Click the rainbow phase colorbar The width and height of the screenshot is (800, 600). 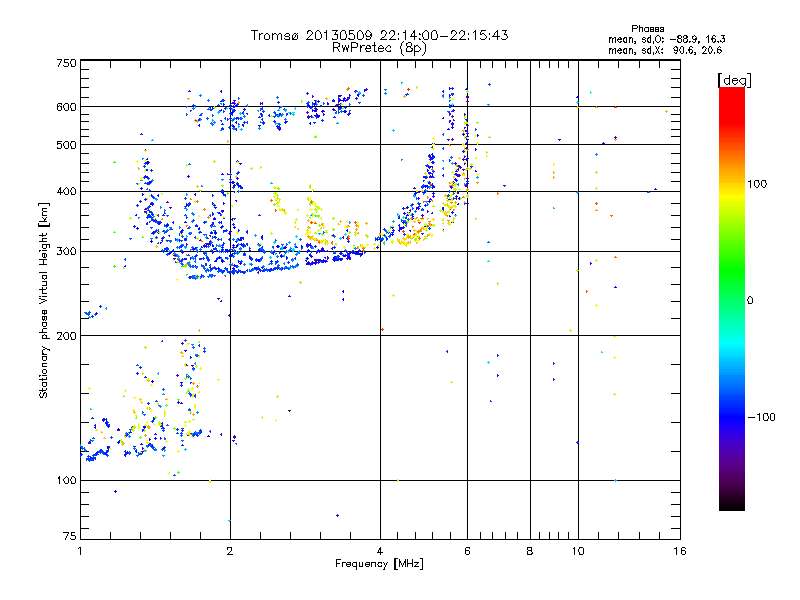click(732, 299)
